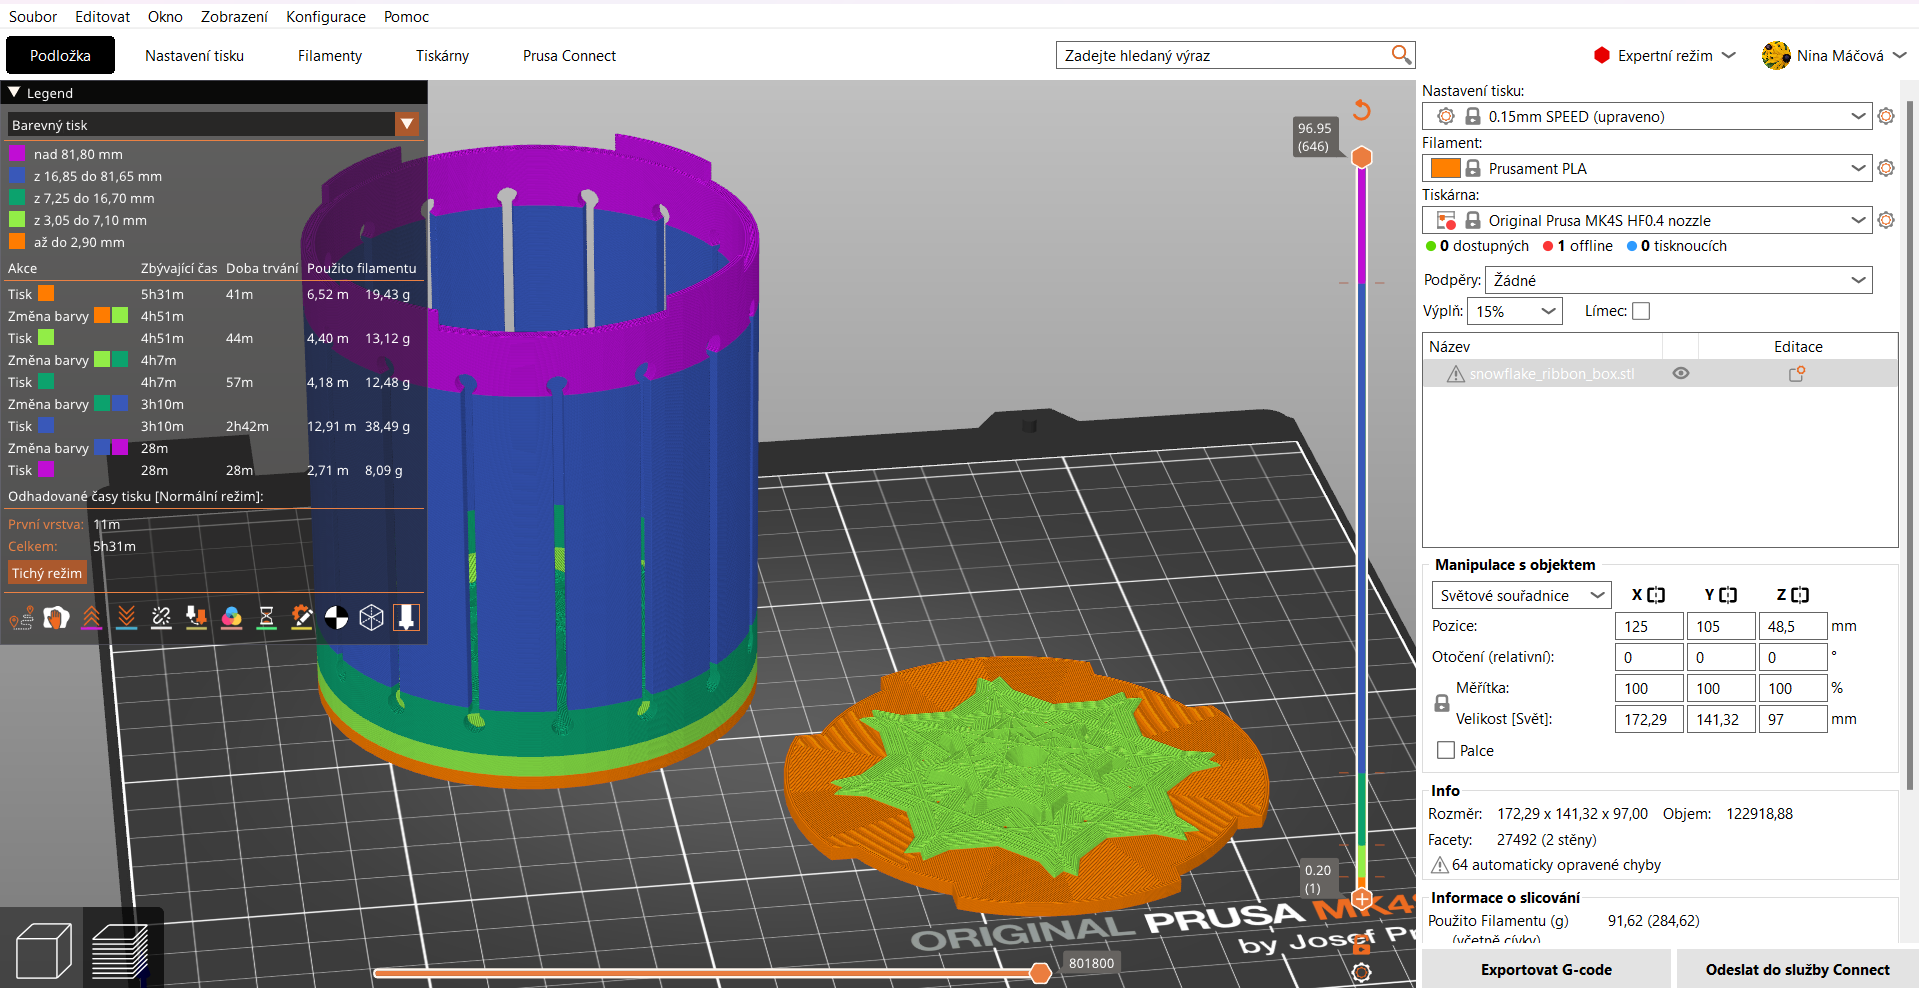Toggle shells wireframe cube icon

371,618
